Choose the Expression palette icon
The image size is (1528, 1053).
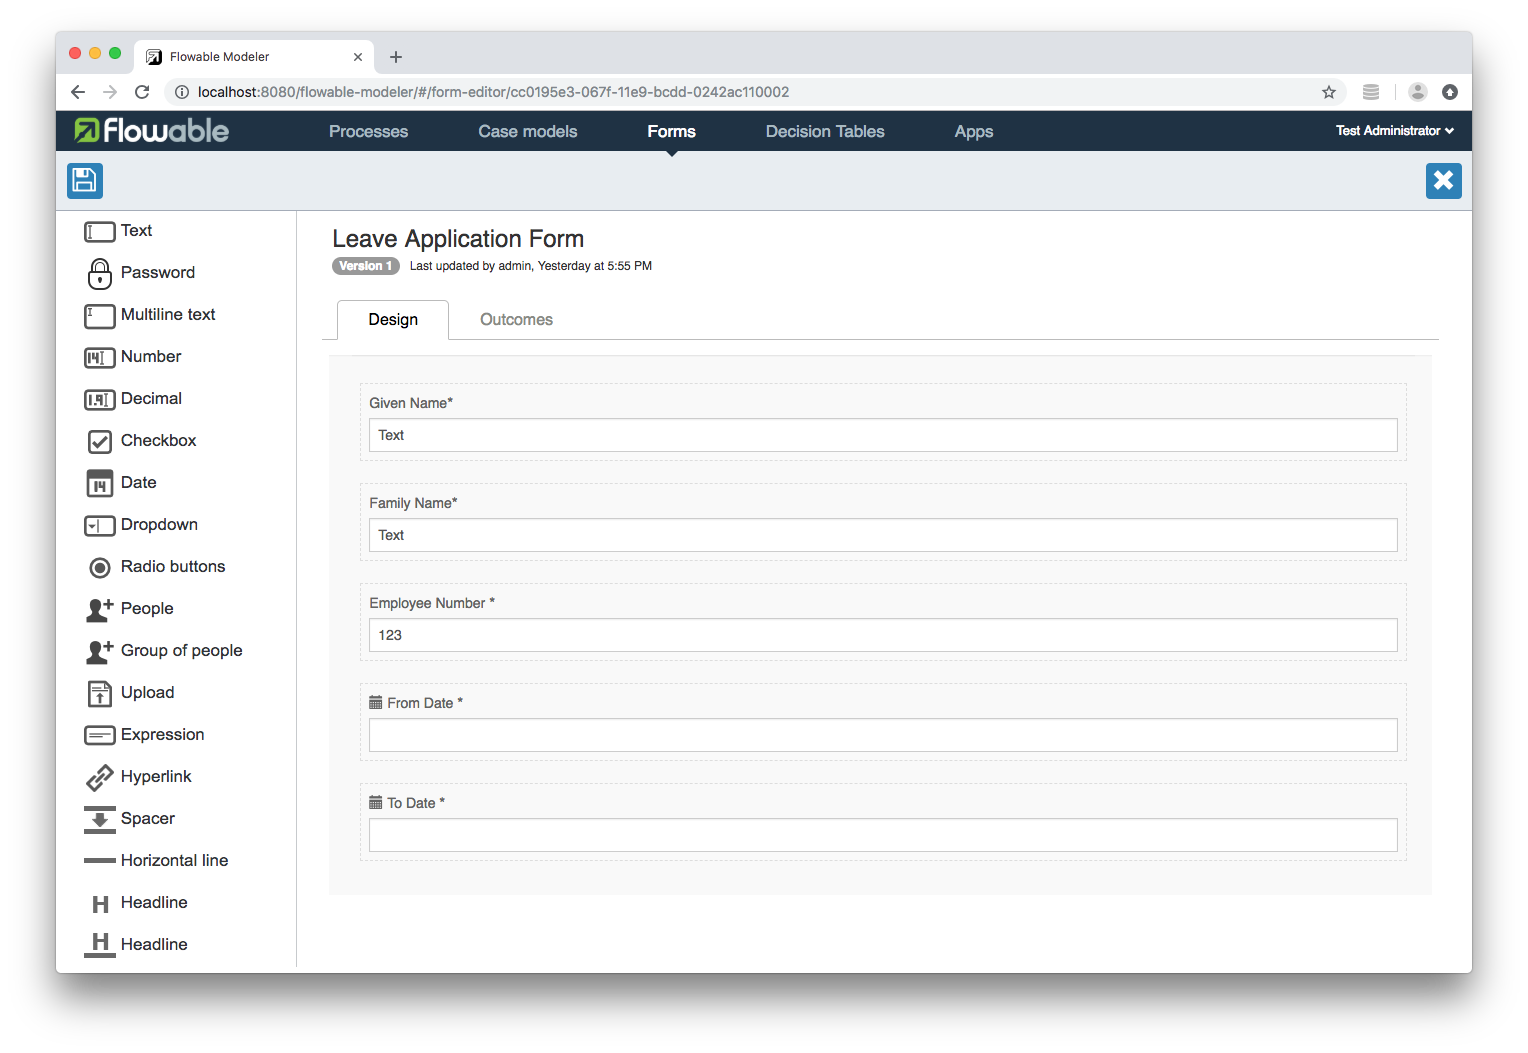(100, 736)
